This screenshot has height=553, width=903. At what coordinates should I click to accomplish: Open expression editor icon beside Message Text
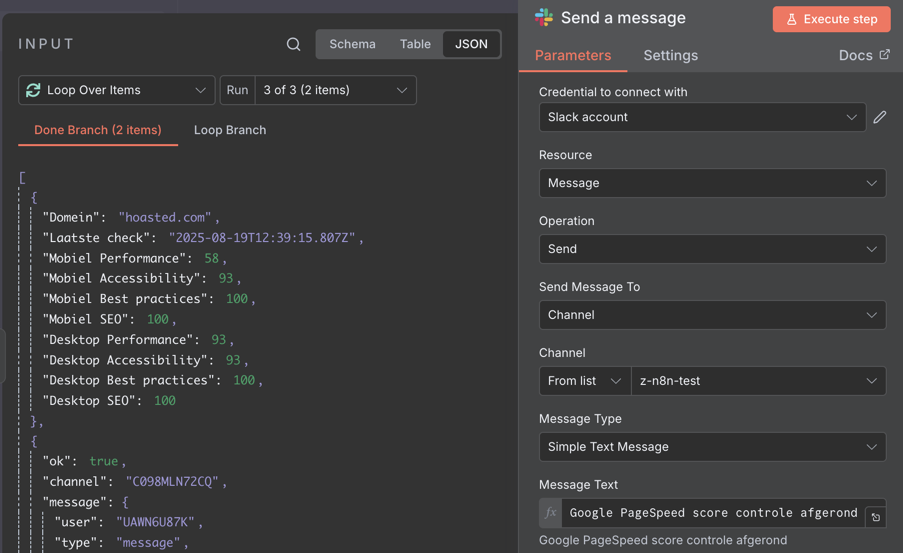875,517
